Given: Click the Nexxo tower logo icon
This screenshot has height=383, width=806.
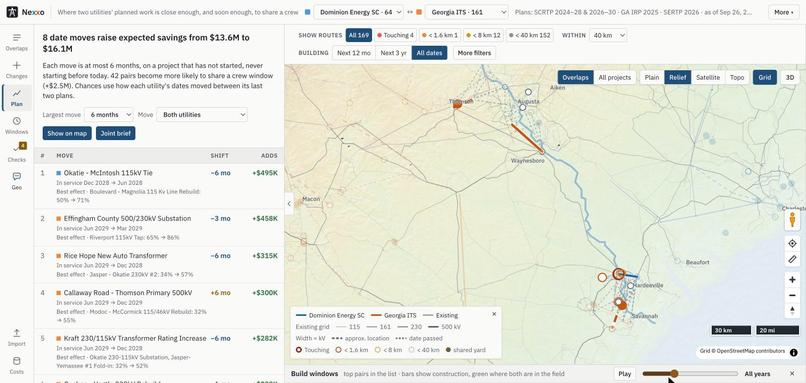Looking at the screenshot, I should point(12,12).
